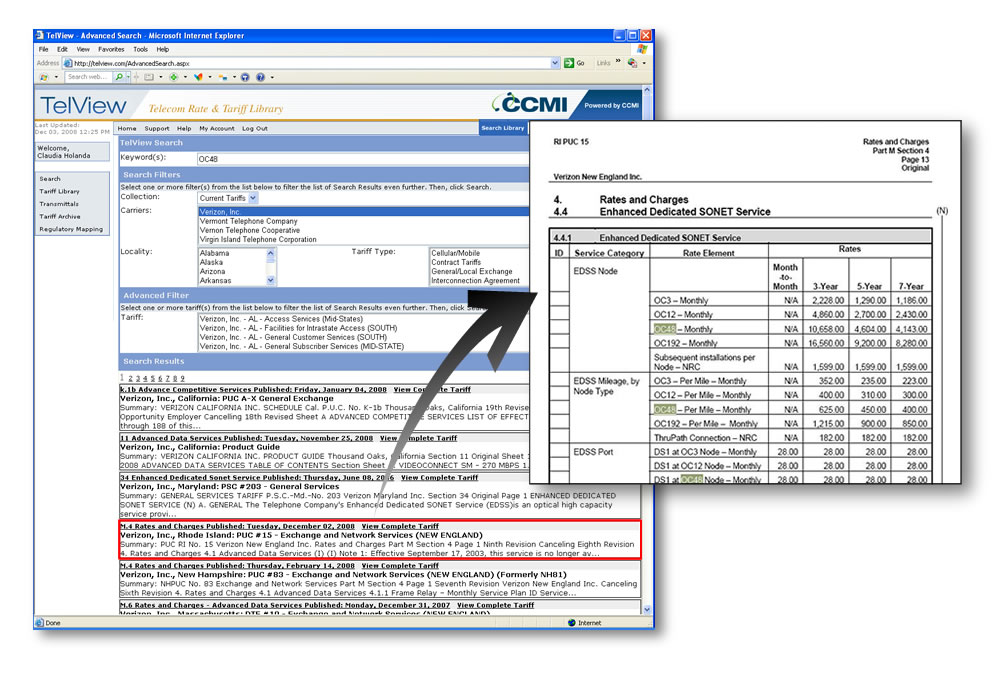The width and height of the screenshot is (1000, 680).
Task: Open the address bar history dropdown arrow
Action: [x=555, y=63]
